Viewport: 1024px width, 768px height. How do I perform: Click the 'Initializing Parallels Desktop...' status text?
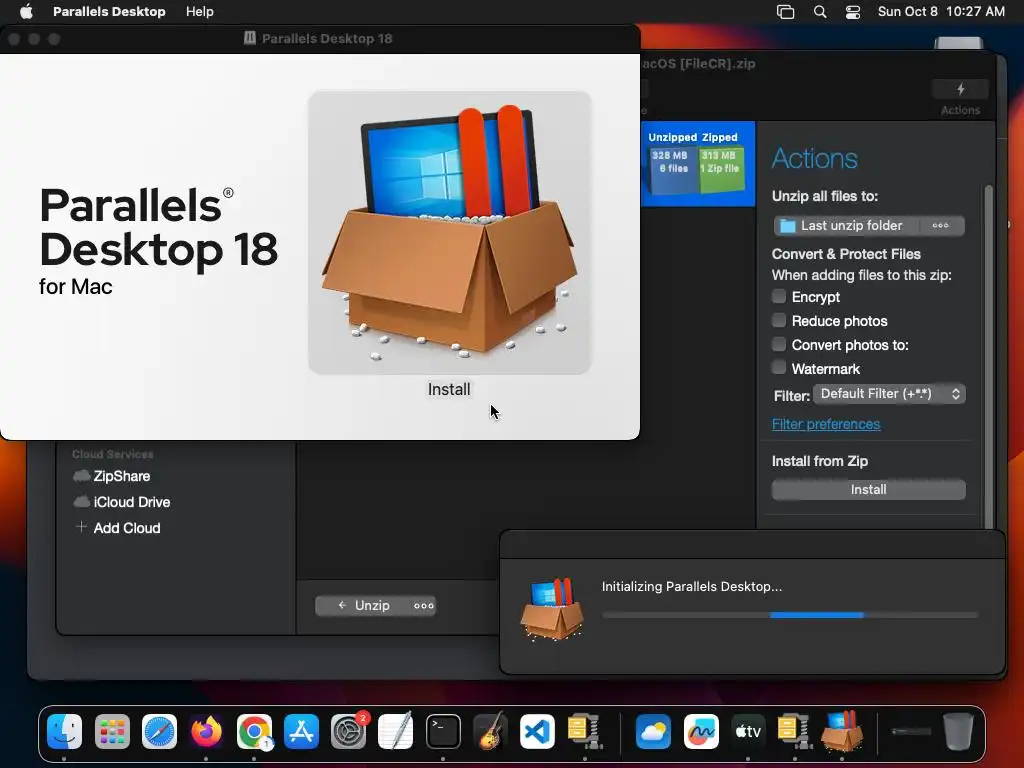click(692, 586)
